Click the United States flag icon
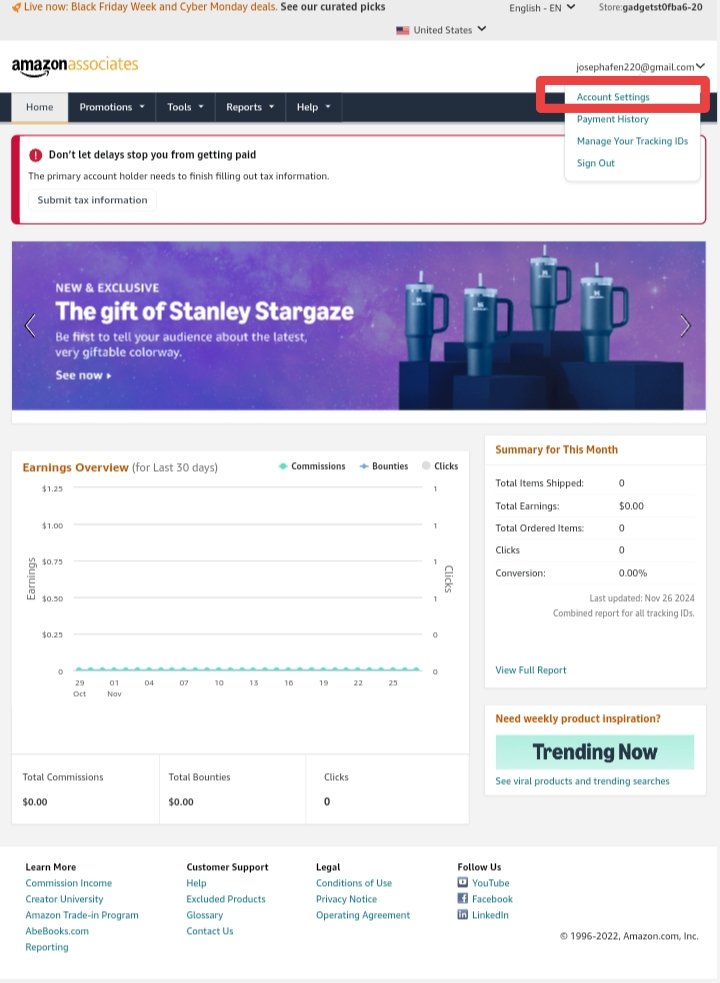The width and height of the screenshot is (720, 983). pos(403,30)
